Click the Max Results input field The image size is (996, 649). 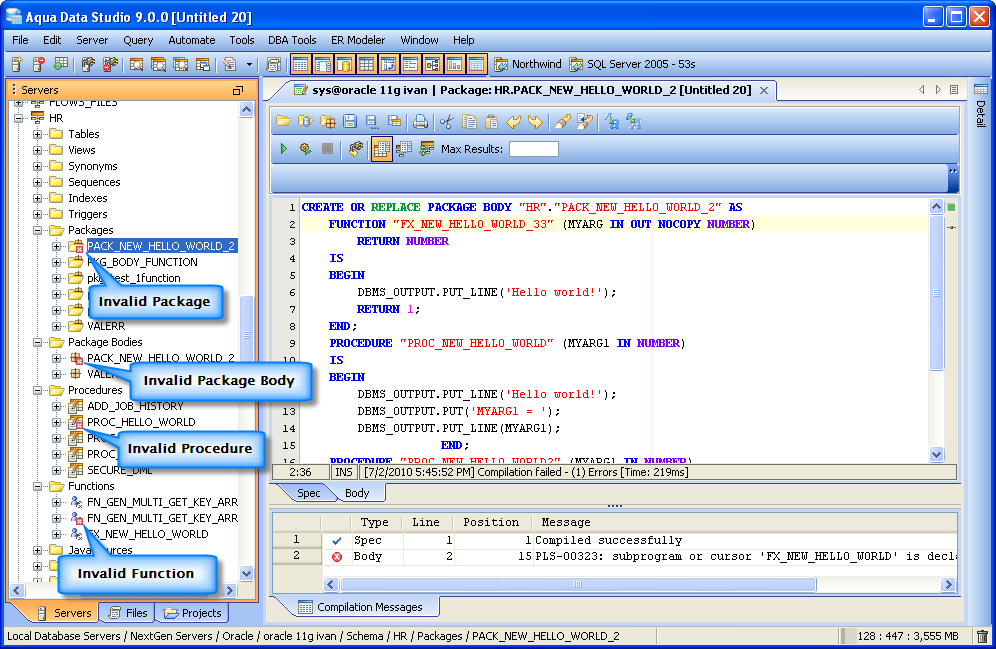point(534,149)
